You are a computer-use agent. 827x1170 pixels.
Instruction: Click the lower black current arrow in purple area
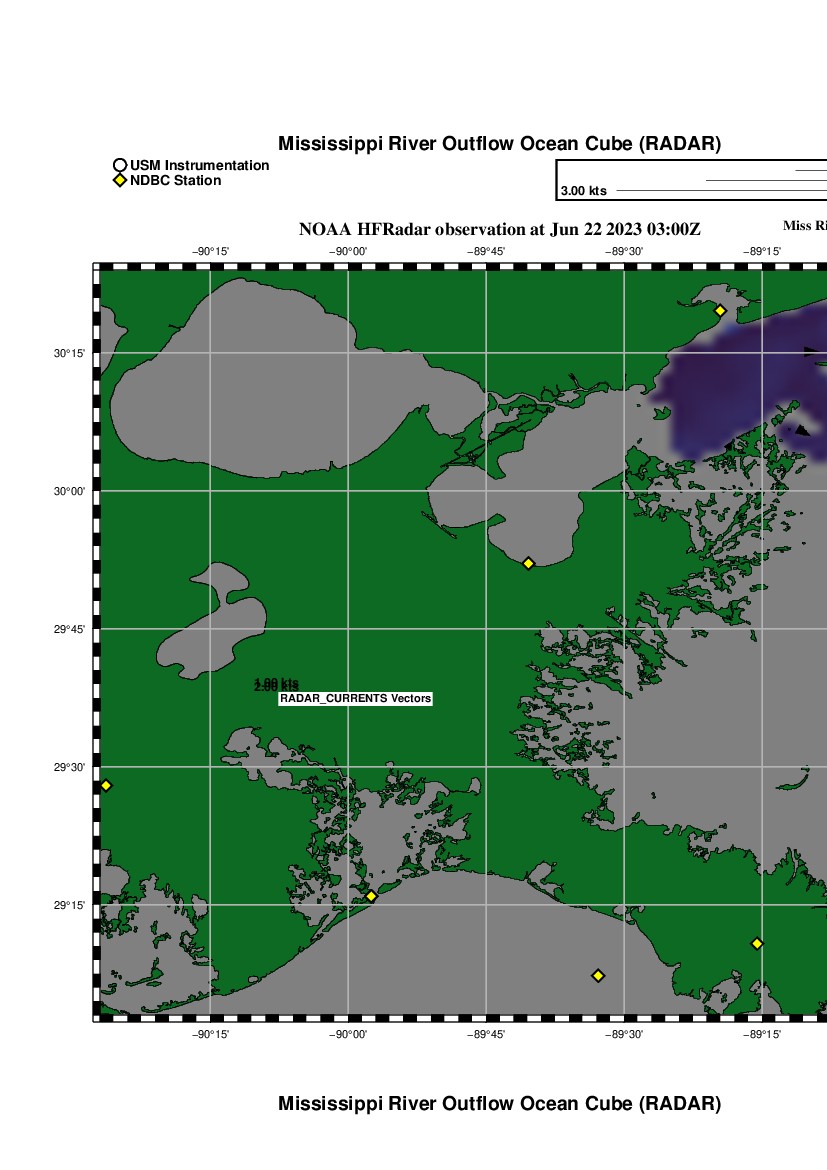pos(801,430)
